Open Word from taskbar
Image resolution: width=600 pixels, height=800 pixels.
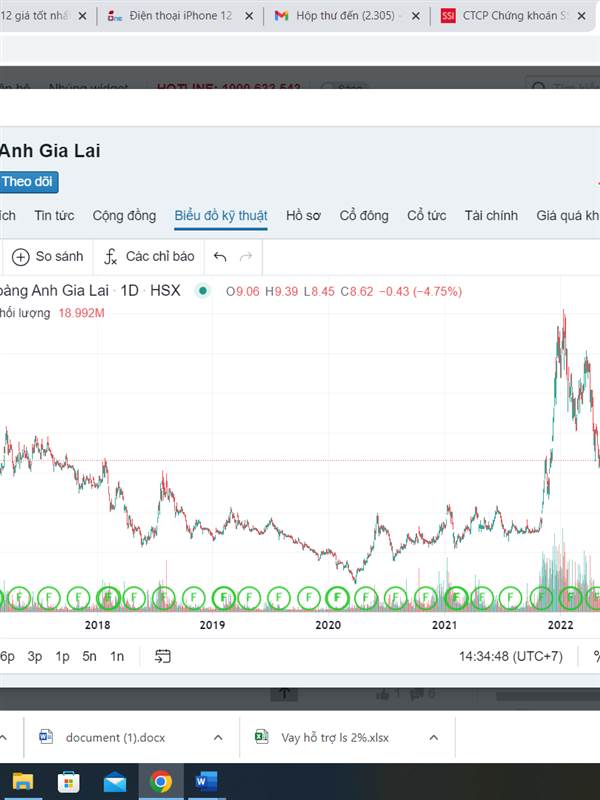207,781
